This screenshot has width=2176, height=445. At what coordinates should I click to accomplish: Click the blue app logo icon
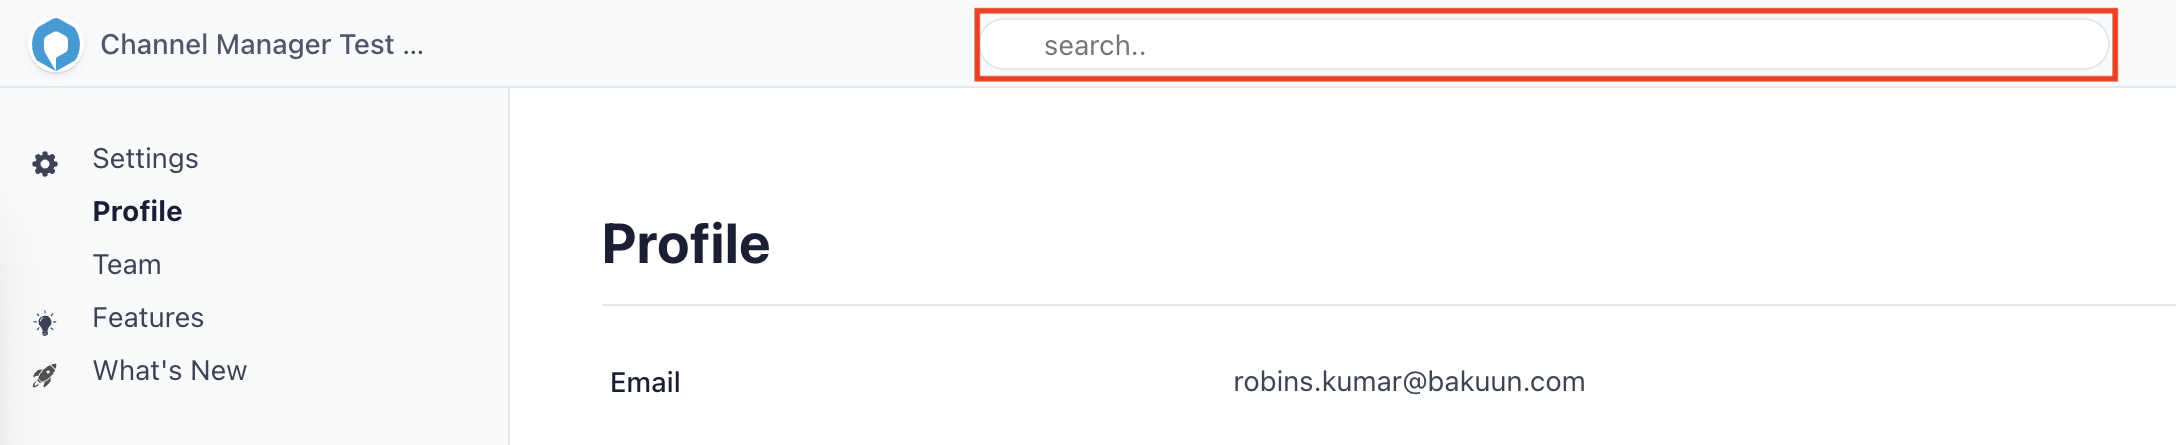point(56,45)
